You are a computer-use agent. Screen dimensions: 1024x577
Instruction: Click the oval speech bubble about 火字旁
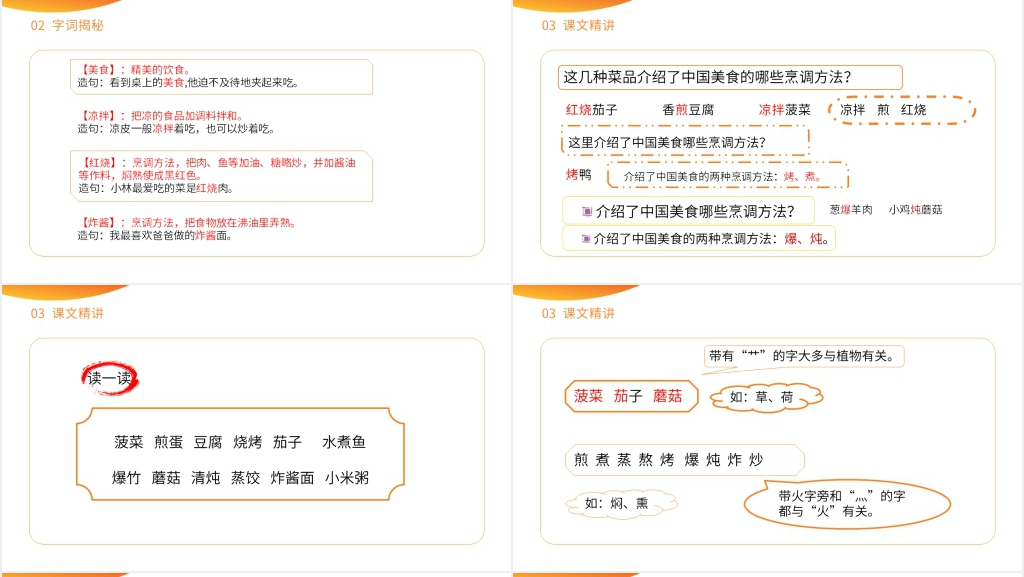point(845,503)
